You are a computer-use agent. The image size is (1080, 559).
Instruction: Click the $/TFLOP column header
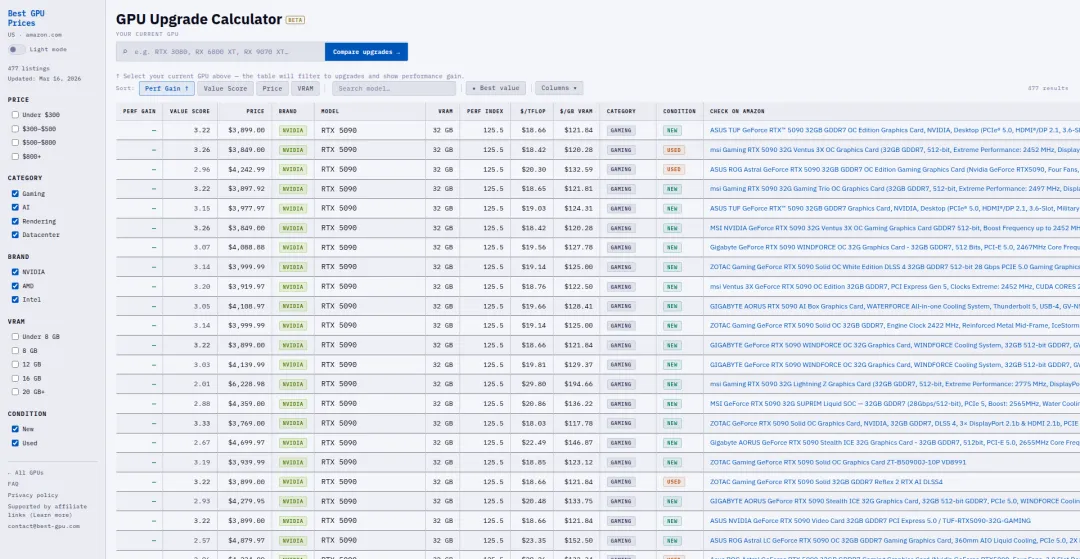[534, 111]
